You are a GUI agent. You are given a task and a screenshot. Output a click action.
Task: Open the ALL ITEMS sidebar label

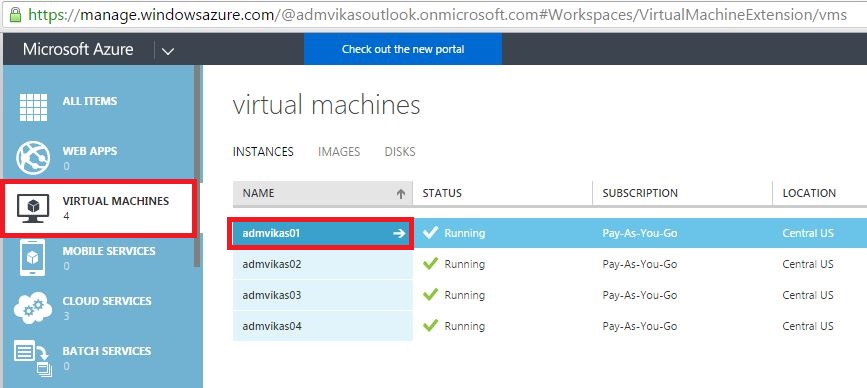tap(90, 101)
